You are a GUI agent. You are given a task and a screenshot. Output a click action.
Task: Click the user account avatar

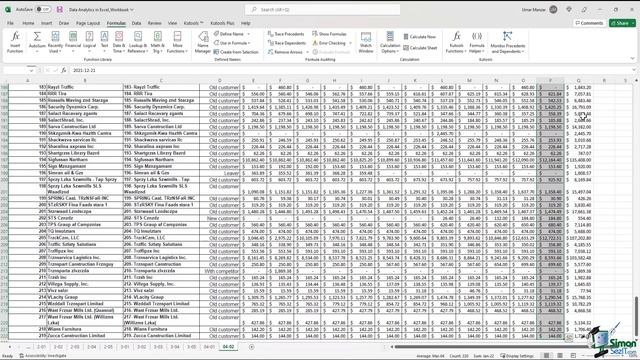pos(553,9)
